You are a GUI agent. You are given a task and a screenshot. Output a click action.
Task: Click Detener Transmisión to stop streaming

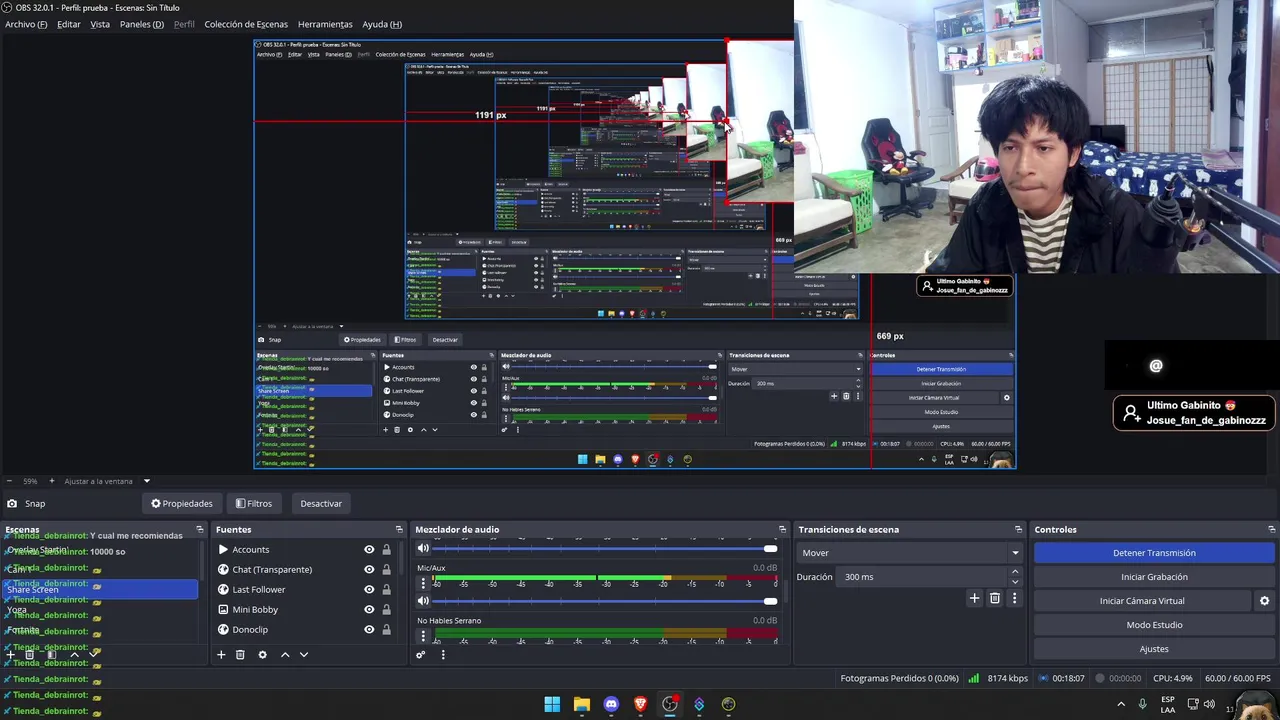pyautogui.click(x=1154, y=553)
